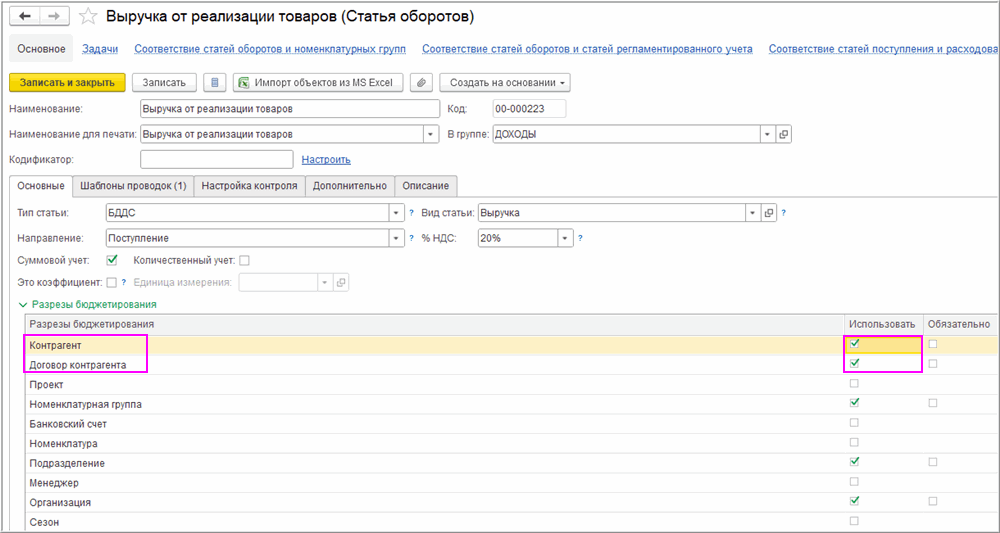Open the Настройка контроля tab
Image resolution: width=1000 pixels, height=533 pixels.
[x=249, y=186]
